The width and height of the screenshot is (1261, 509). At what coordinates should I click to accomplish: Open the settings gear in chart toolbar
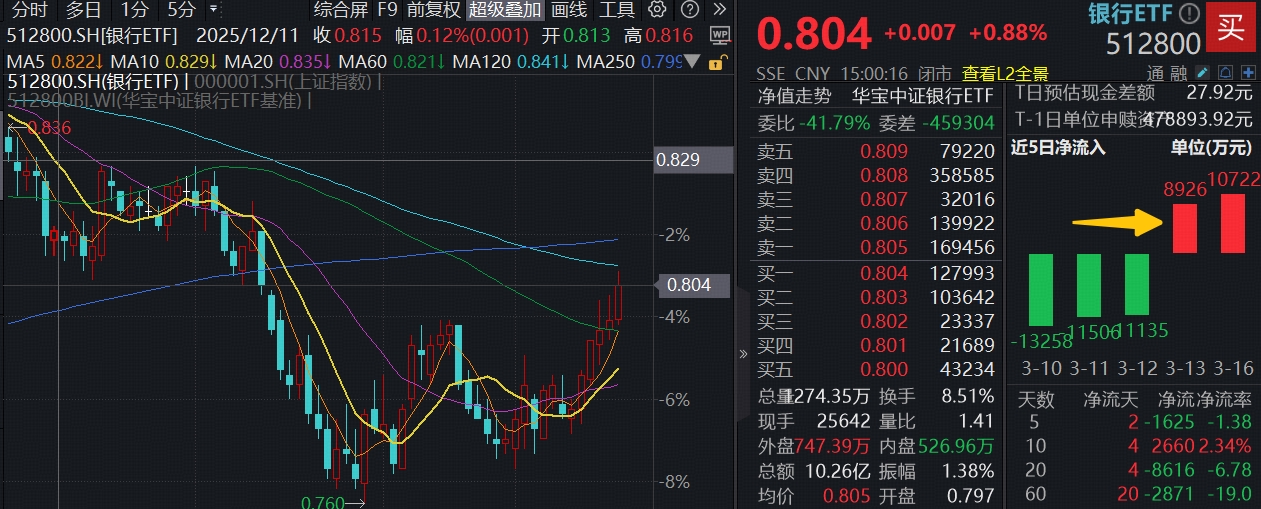(x=657, y=11)
